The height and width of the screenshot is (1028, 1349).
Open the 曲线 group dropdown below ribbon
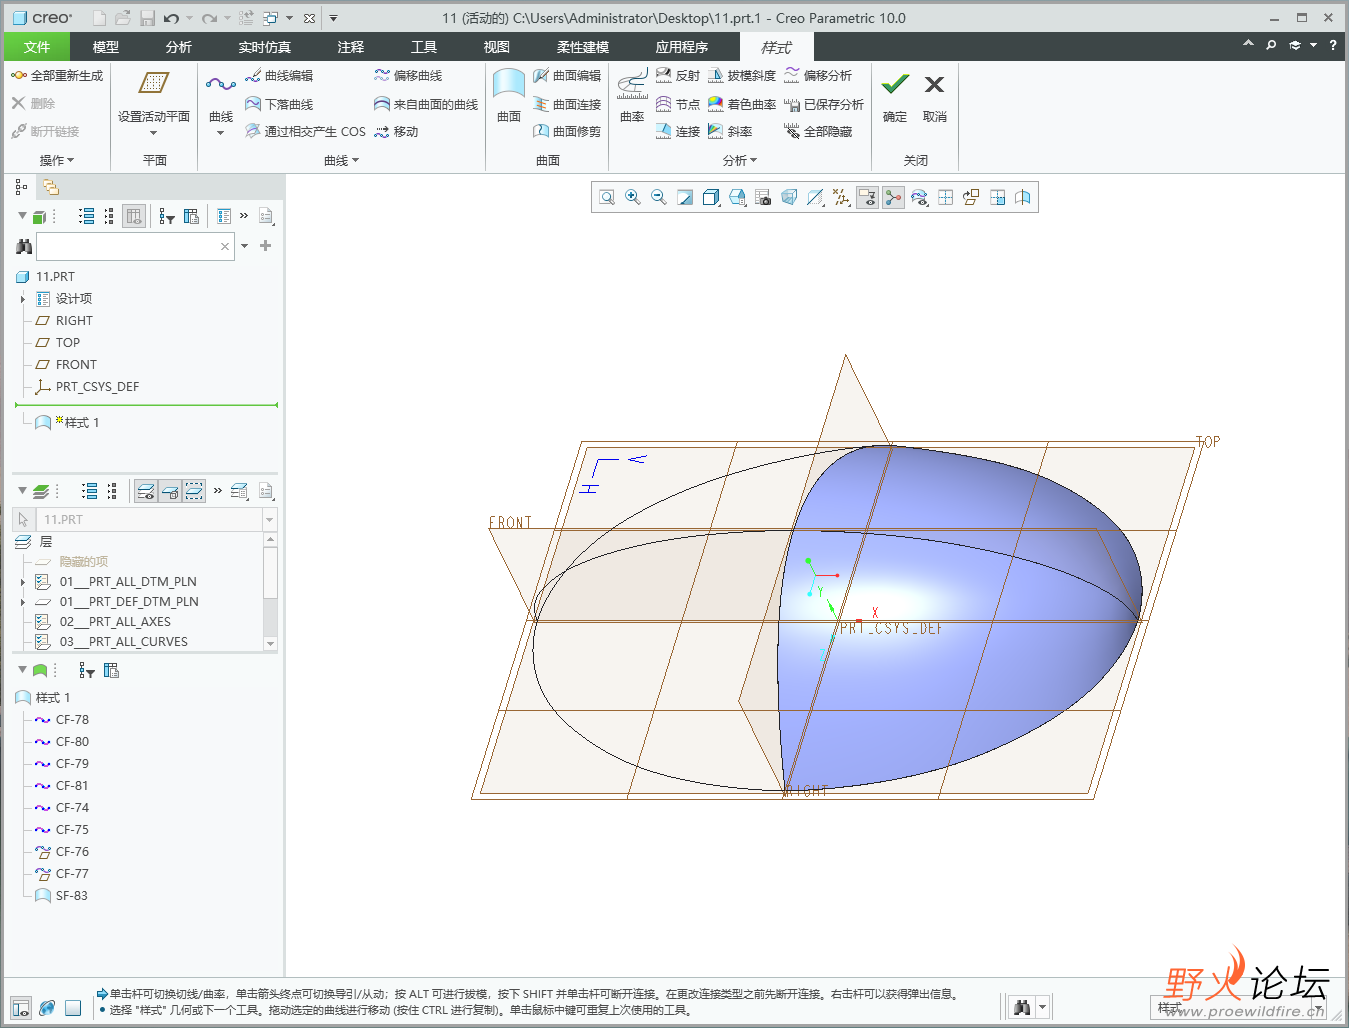(x=341, y=160)
